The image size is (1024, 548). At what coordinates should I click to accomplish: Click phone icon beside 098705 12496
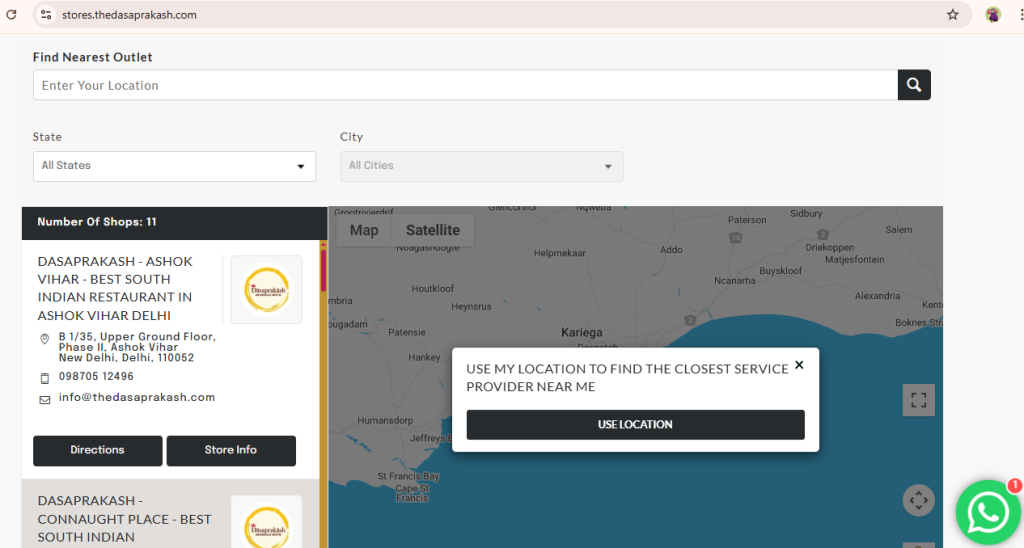click(x=44, y=378)
